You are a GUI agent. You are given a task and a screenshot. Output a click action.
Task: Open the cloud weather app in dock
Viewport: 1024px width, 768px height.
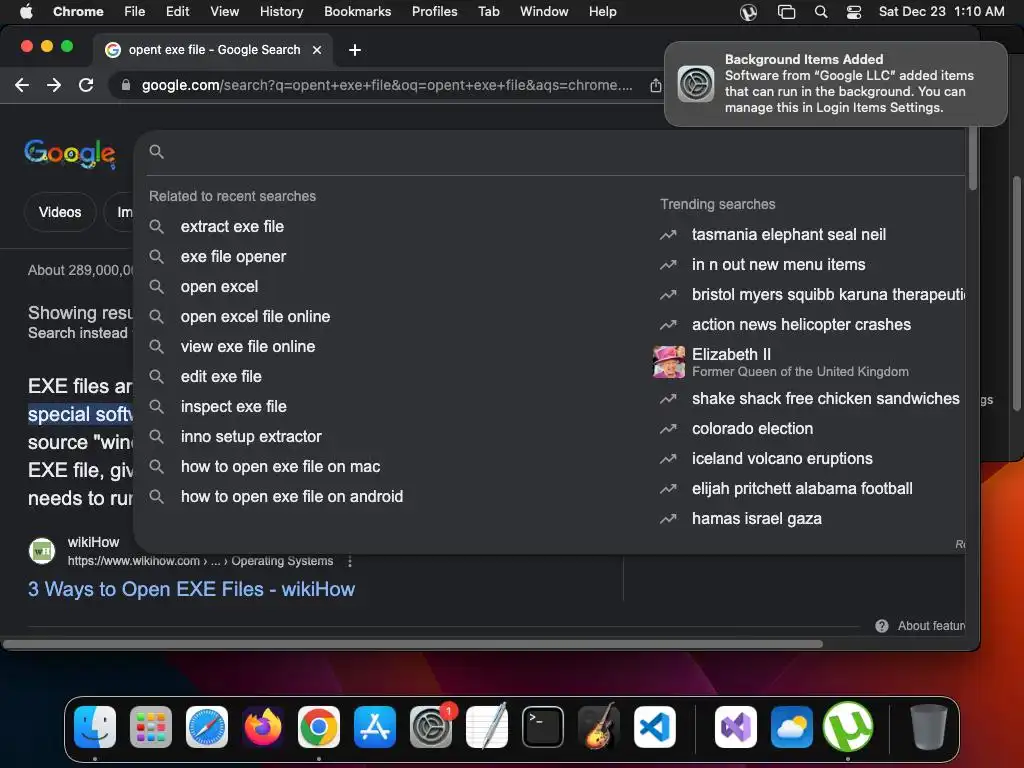(792, 727)
